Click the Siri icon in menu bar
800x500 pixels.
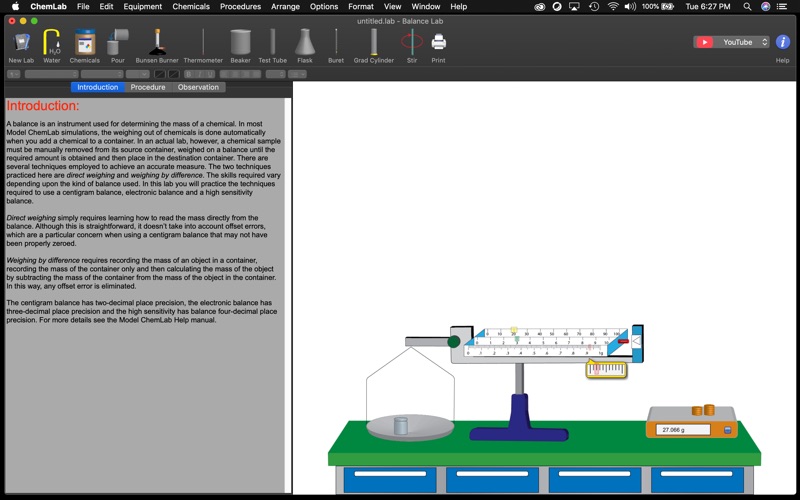765,7
